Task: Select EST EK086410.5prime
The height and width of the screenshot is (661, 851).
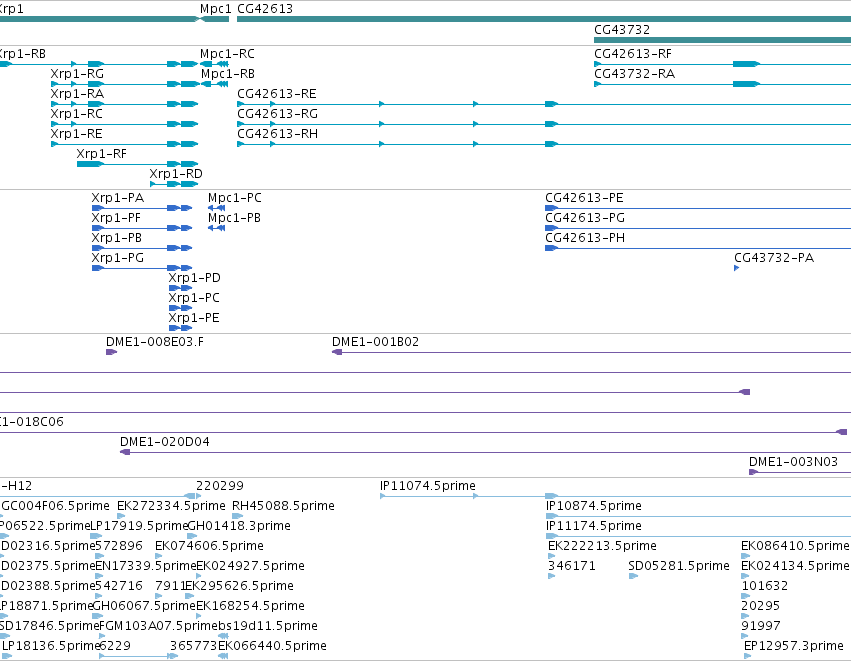Action: [795, 546]
